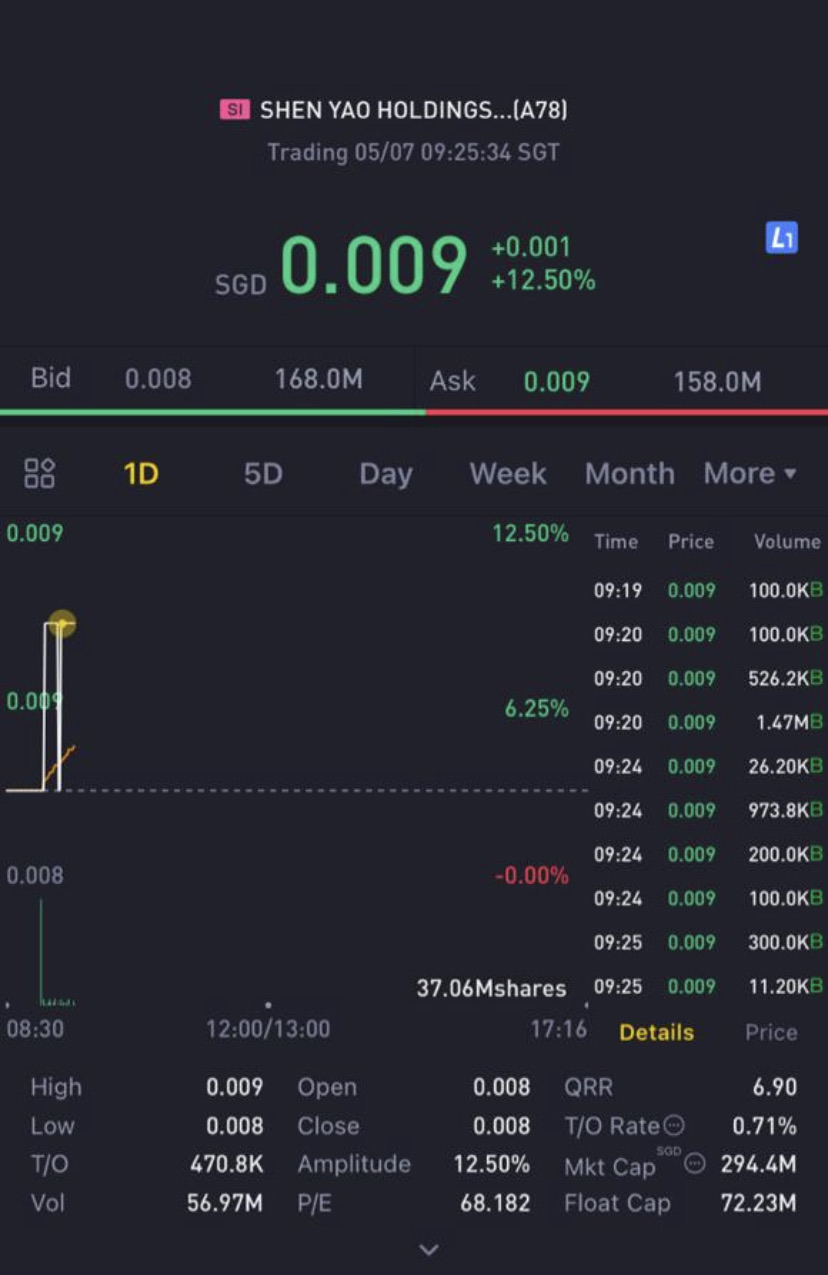Tap the Ask volume 158.0M
This screenshot has height=1275, width=828.
click(x=717, y=381)
